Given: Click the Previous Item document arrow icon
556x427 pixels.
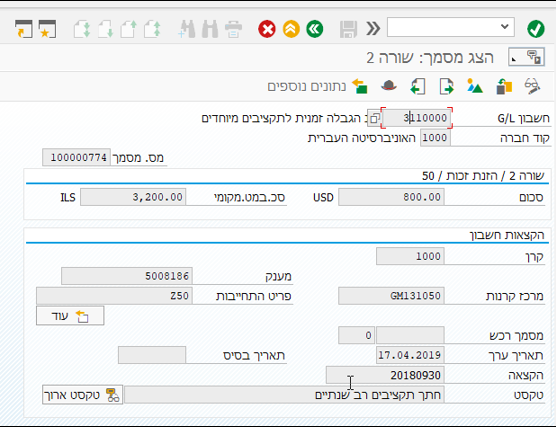Looking at the screenshot, I should [418, 86].
